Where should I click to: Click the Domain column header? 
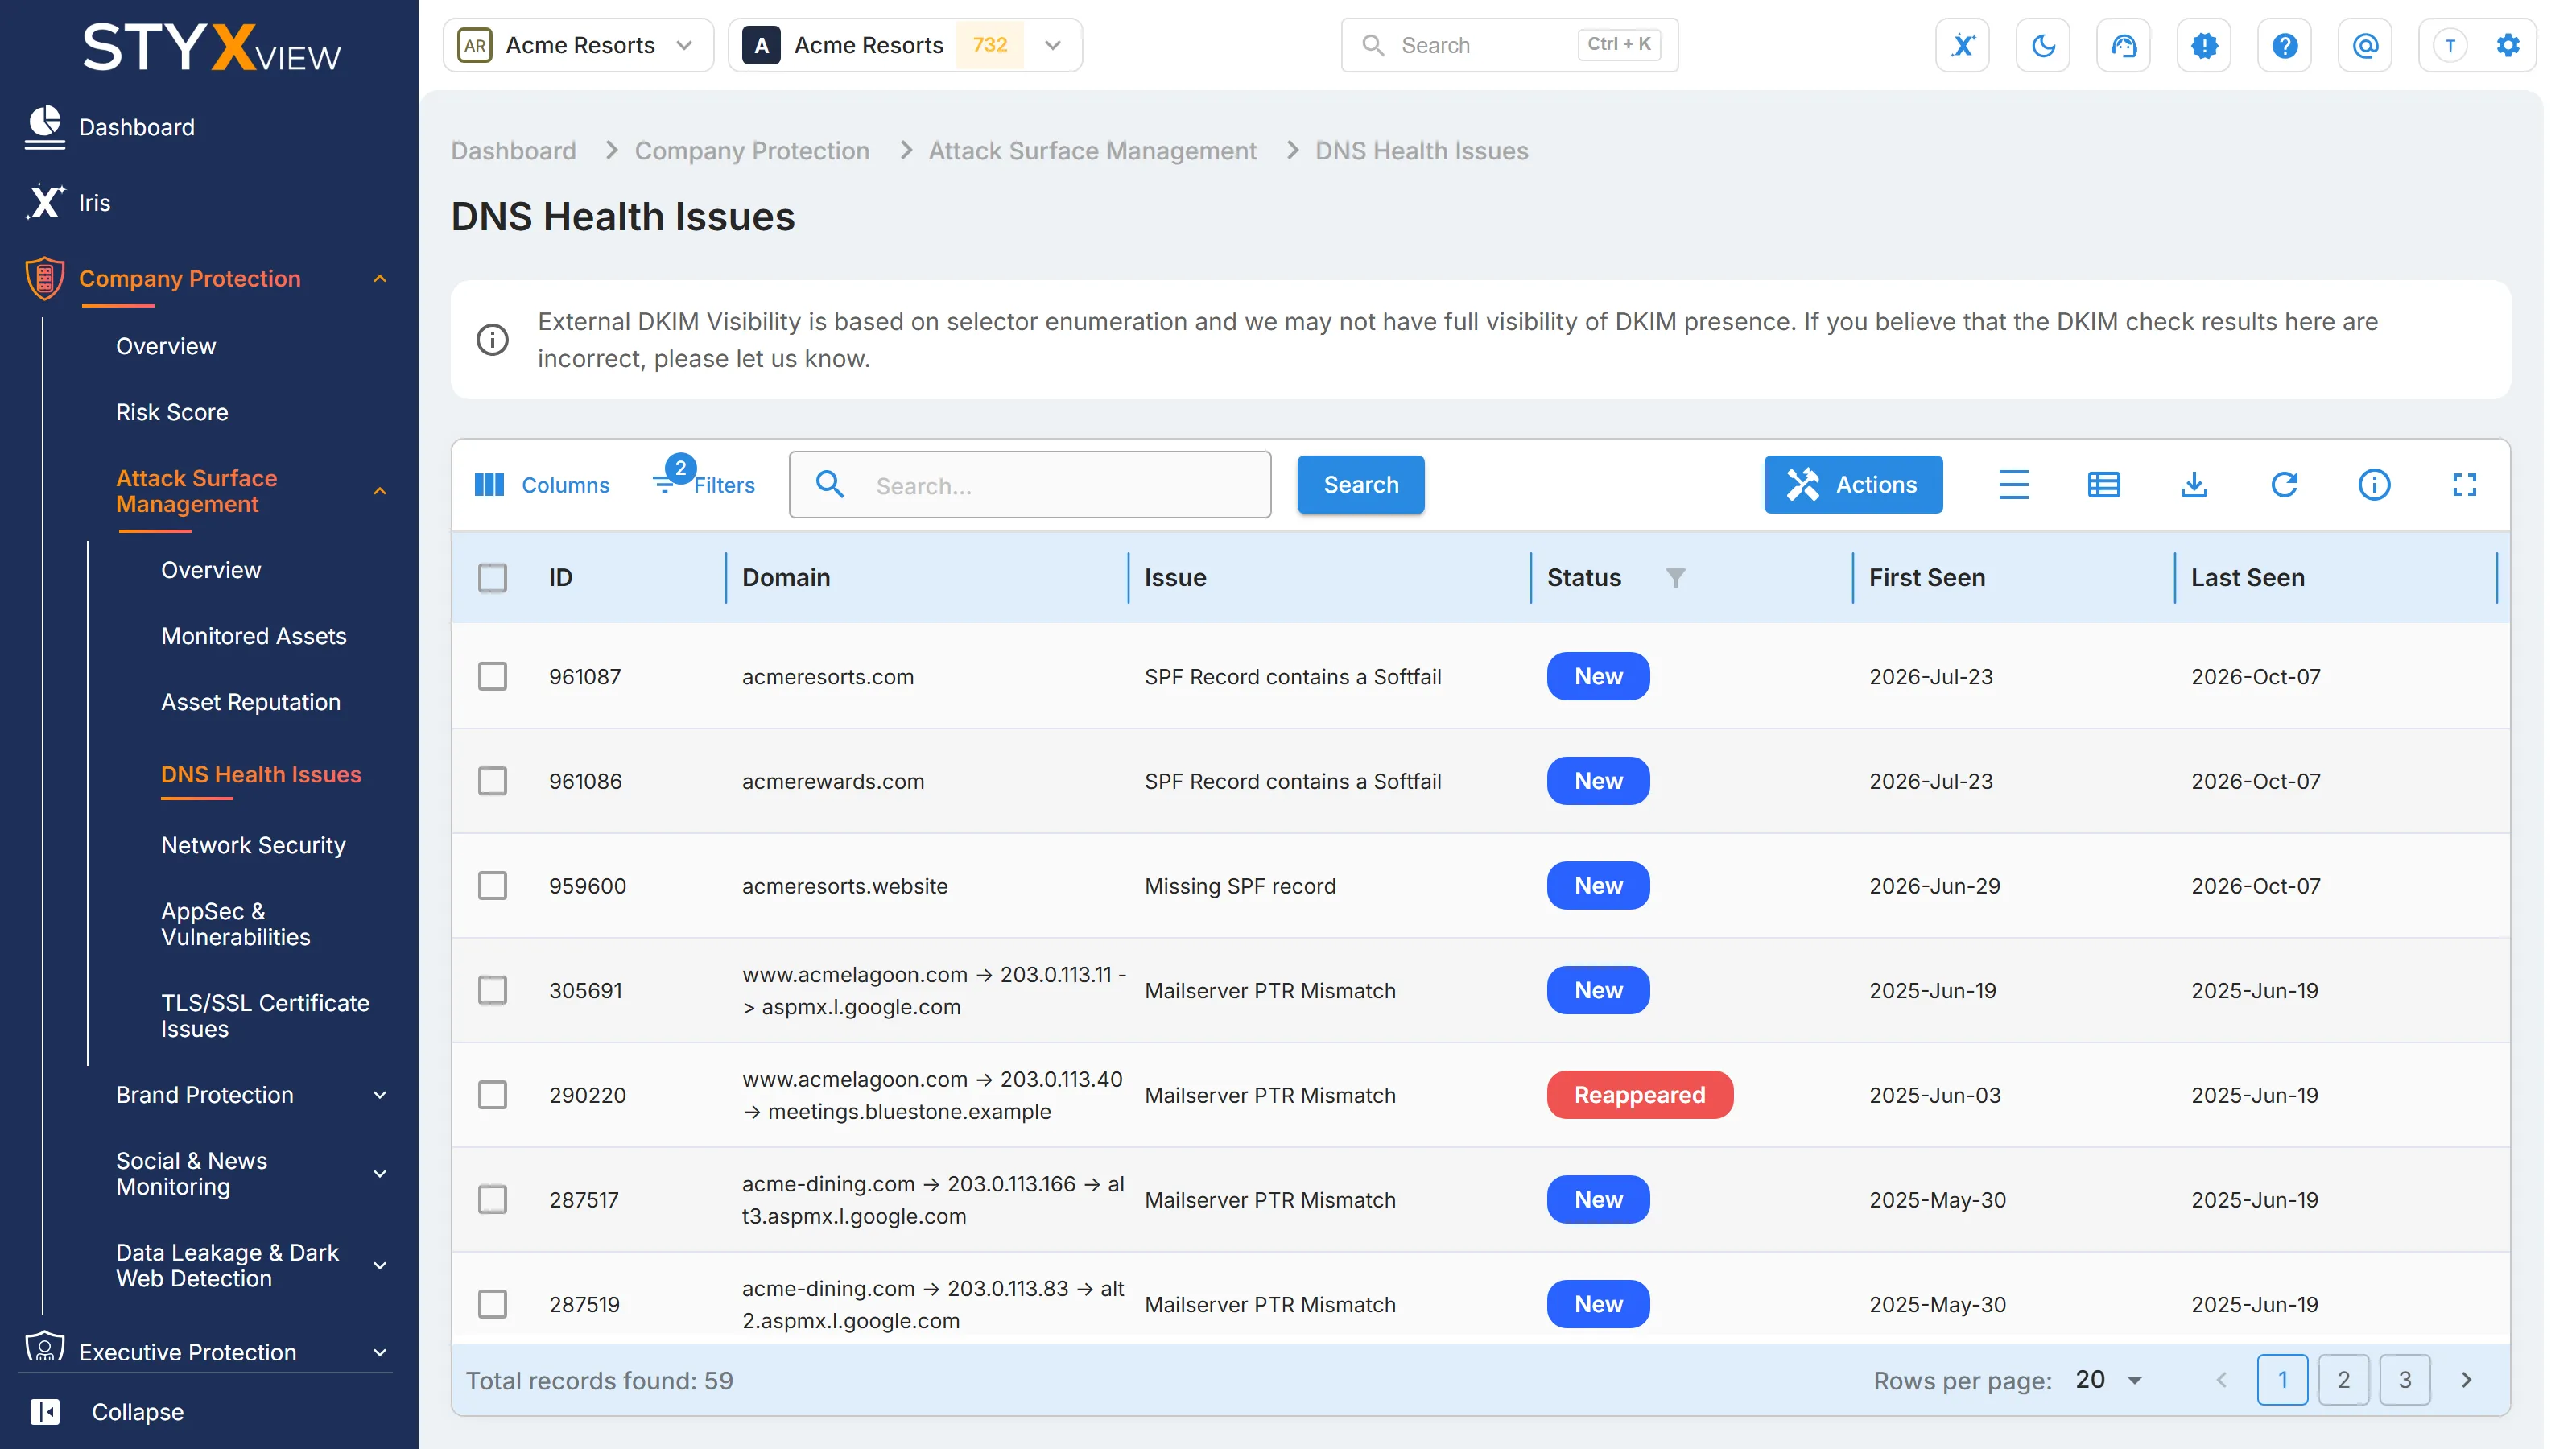(x=786, y=578)
